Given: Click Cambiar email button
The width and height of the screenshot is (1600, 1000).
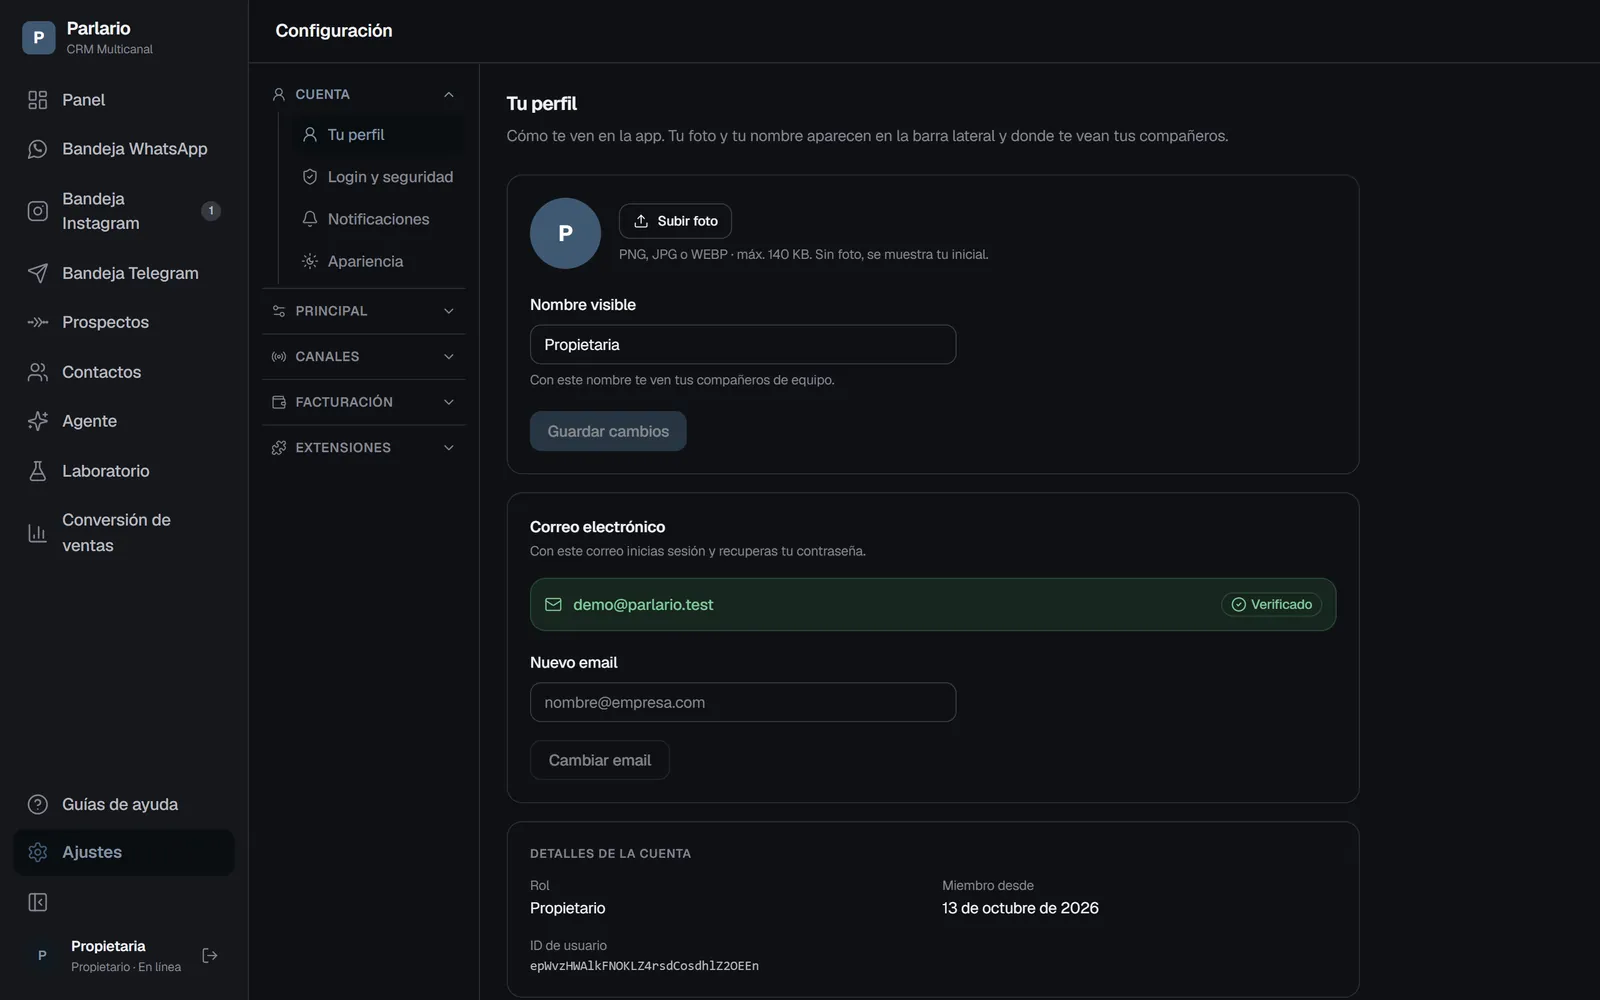Looking at the screenshot, I should click(600, 760).
